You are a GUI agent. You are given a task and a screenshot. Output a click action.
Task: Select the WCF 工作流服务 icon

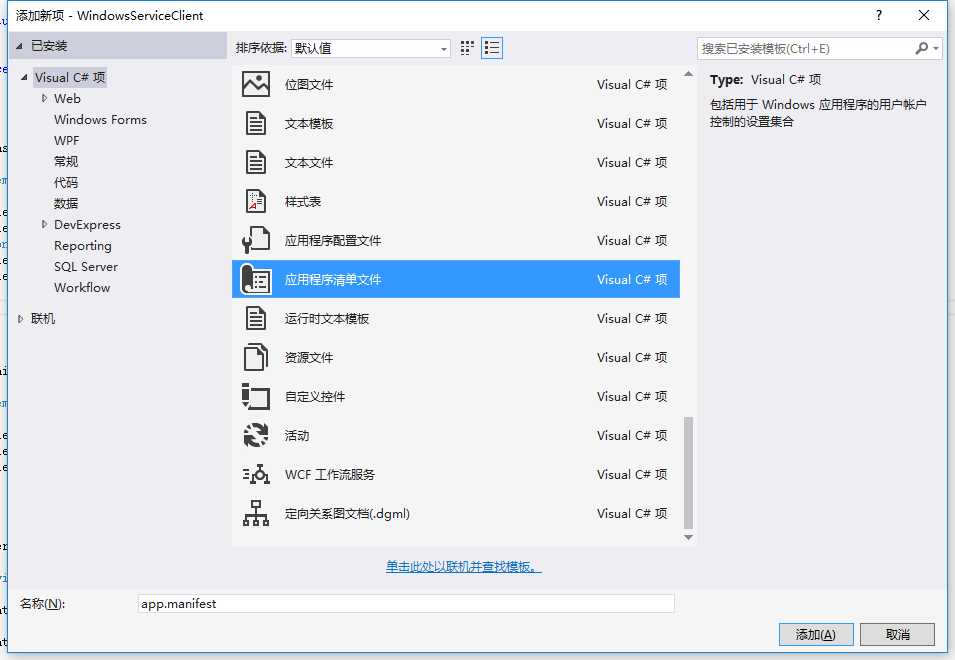coord(256,474)
